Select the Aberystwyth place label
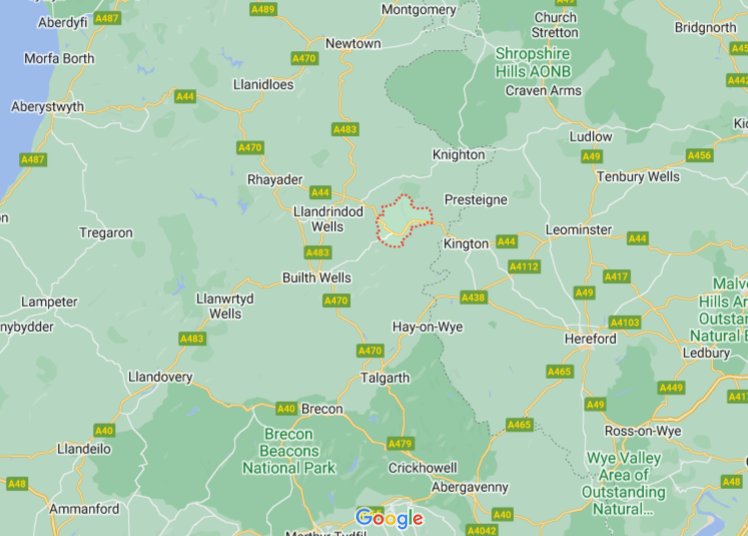Image resolution: width=748 pixels, height=536 pixels. (x=47, y=107)
